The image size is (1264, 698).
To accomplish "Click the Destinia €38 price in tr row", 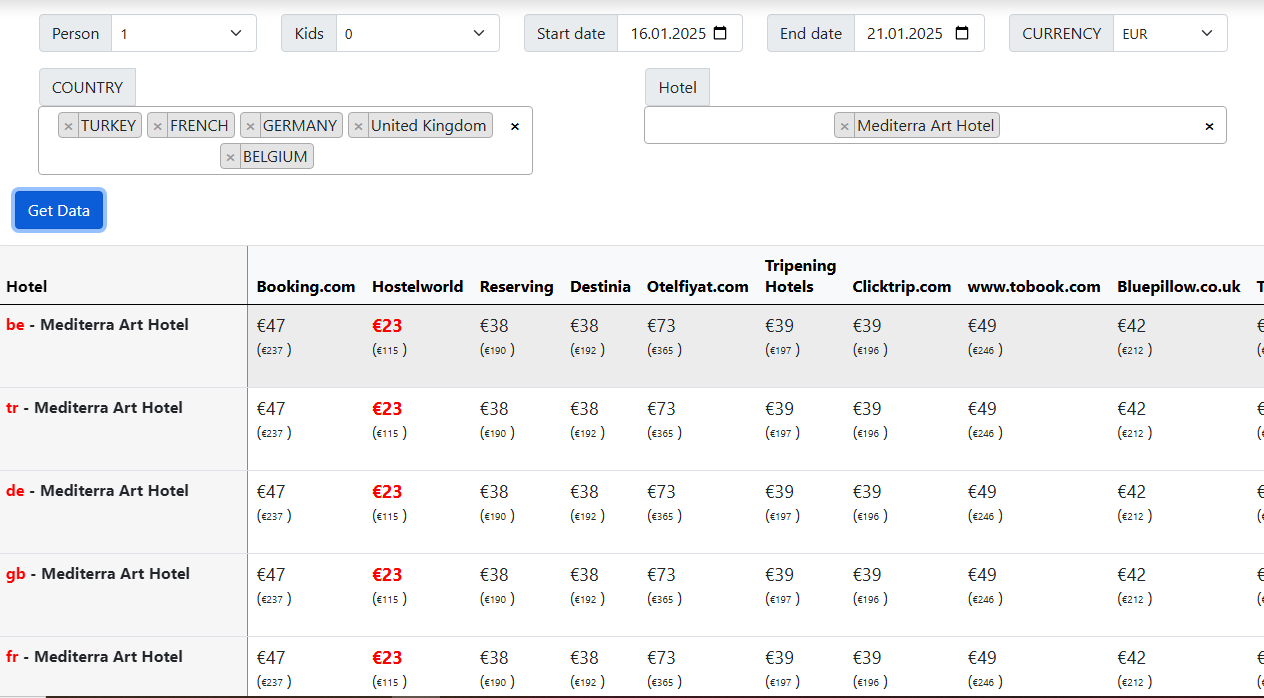I will pos(584,409).
